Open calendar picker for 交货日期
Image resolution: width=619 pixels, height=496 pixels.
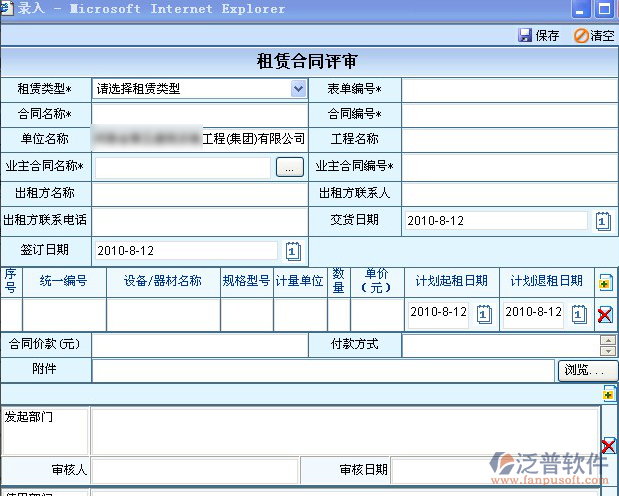[x=603, y=221]
